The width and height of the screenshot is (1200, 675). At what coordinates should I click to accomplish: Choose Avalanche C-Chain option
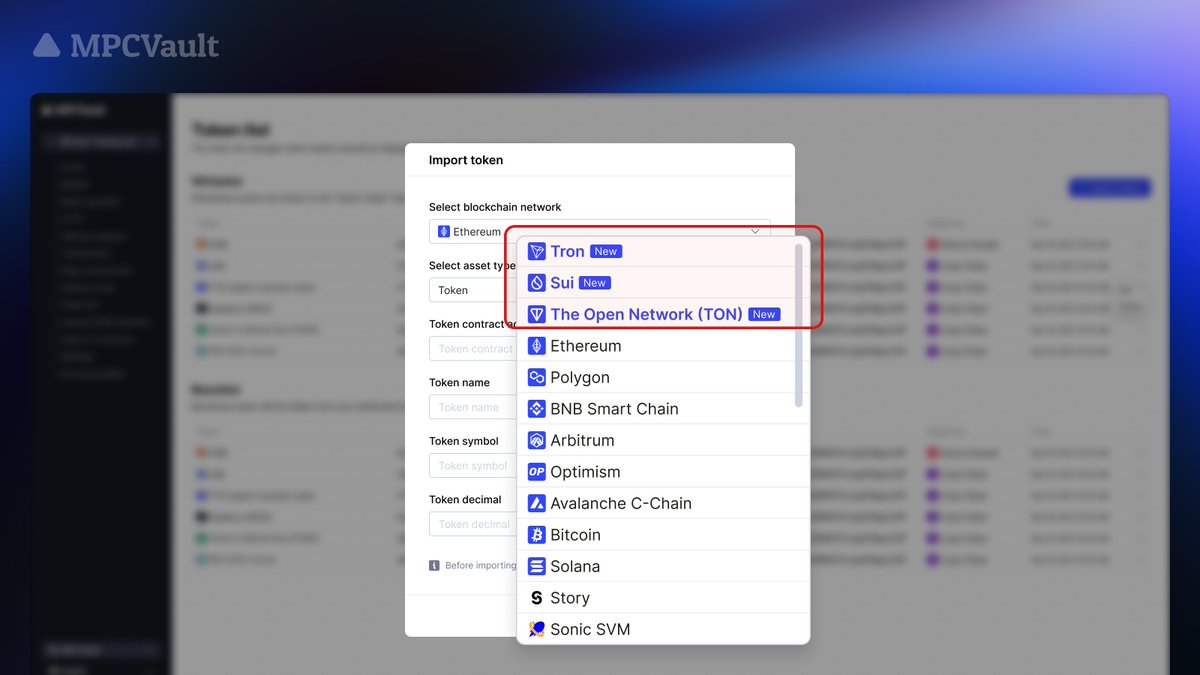point(663,503)
